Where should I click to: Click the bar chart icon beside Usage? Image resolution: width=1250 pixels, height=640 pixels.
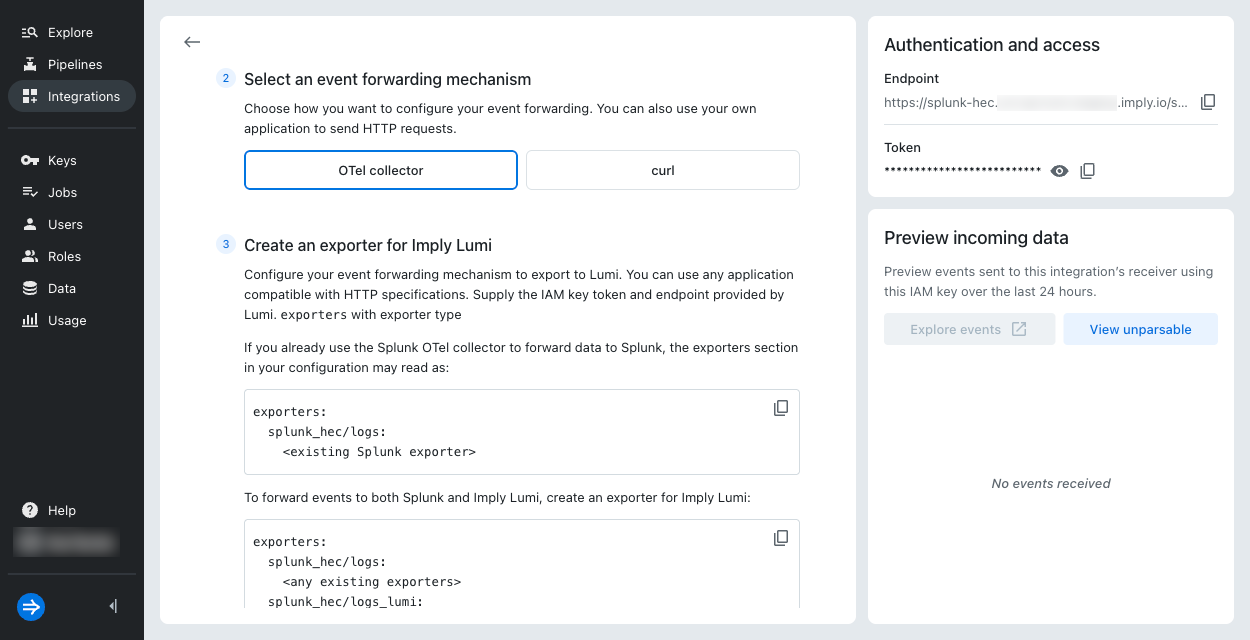pos(30,320)
